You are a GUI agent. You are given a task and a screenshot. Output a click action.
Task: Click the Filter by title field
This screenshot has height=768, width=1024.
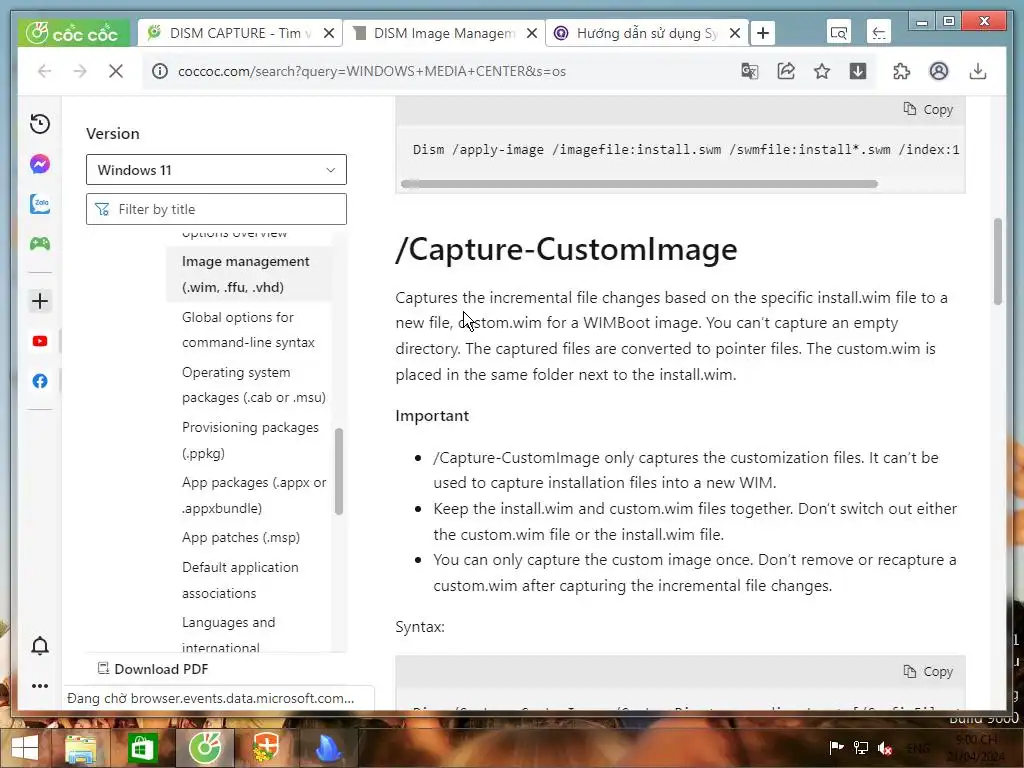point(216,209)
